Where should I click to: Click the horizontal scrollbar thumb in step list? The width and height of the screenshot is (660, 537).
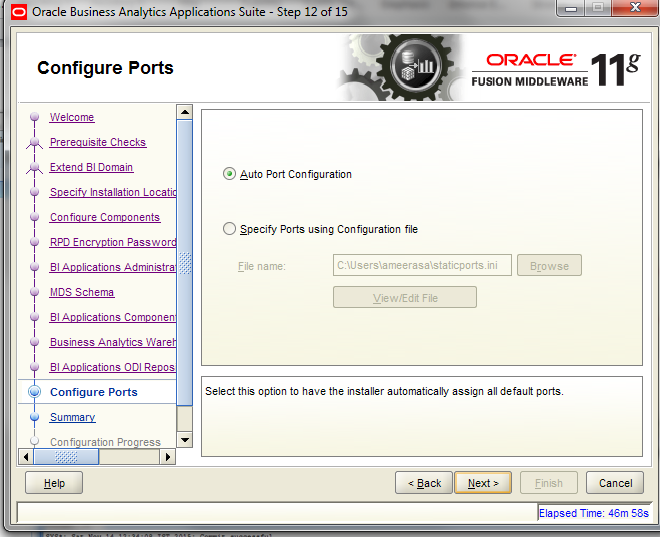[66, 457]
